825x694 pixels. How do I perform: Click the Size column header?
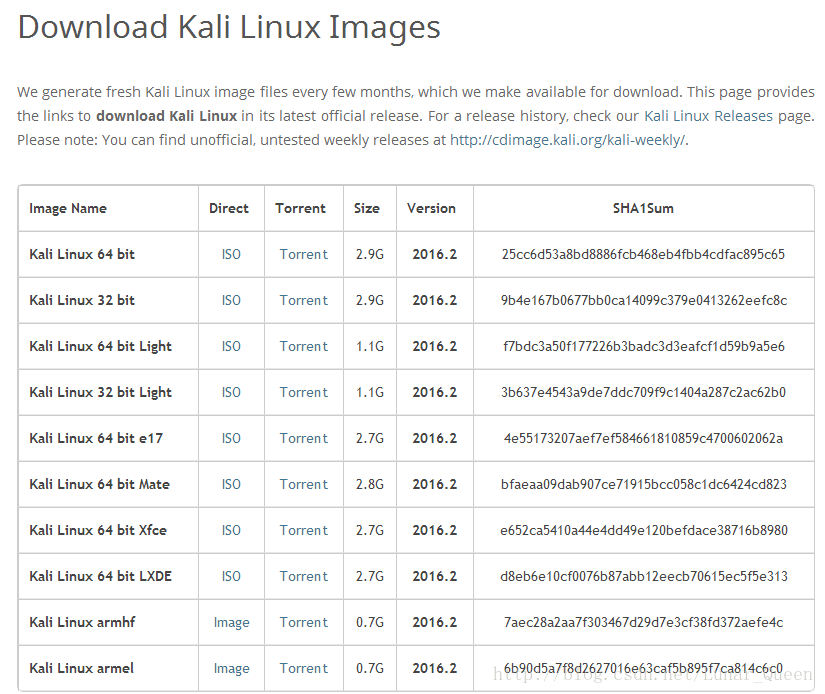pos(367,208)
